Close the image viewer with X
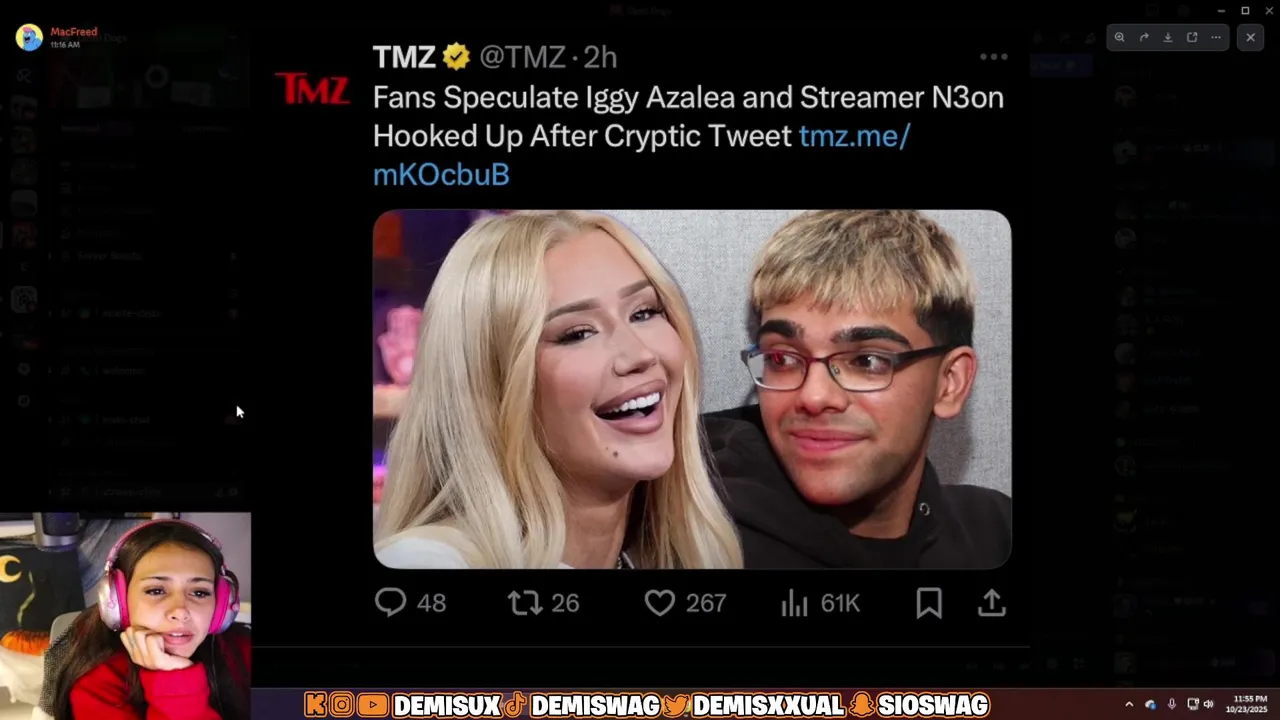Image resolution: width=1280 pixels, height=720 pixels. click(1250, 37)
